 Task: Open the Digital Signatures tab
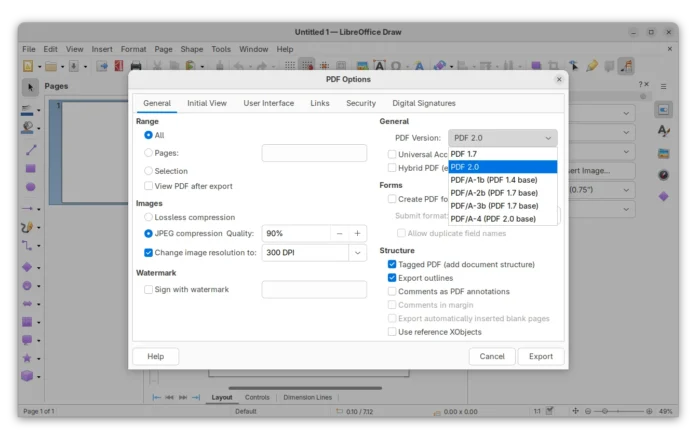tap(423, 103)
